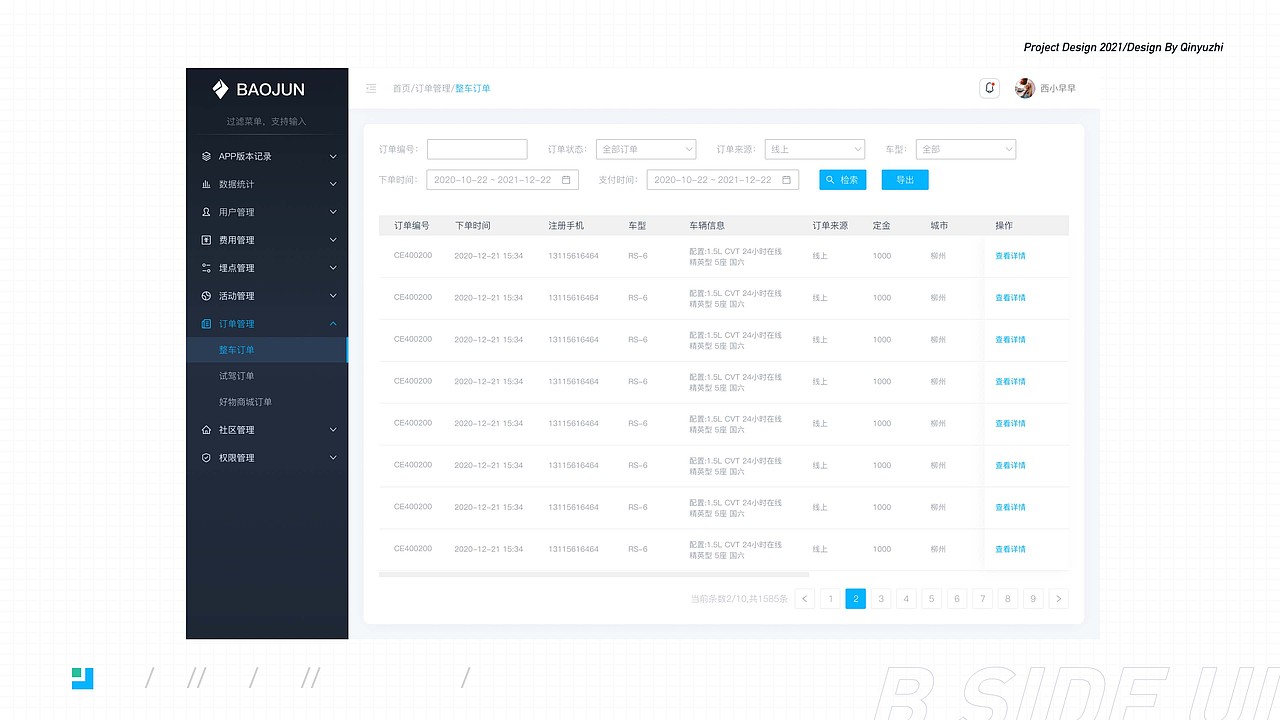Viewport: 1280px width, 720px height.
Task: Click the APP版本记录 layers icon
Action: (206, 156)
